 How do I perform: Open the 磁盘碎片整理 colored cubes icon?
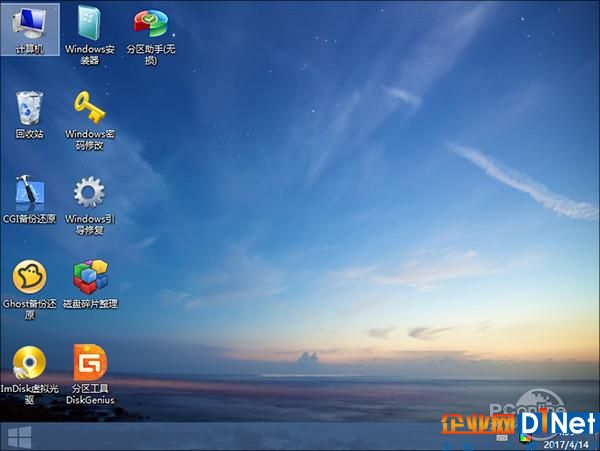click(90, 284)
